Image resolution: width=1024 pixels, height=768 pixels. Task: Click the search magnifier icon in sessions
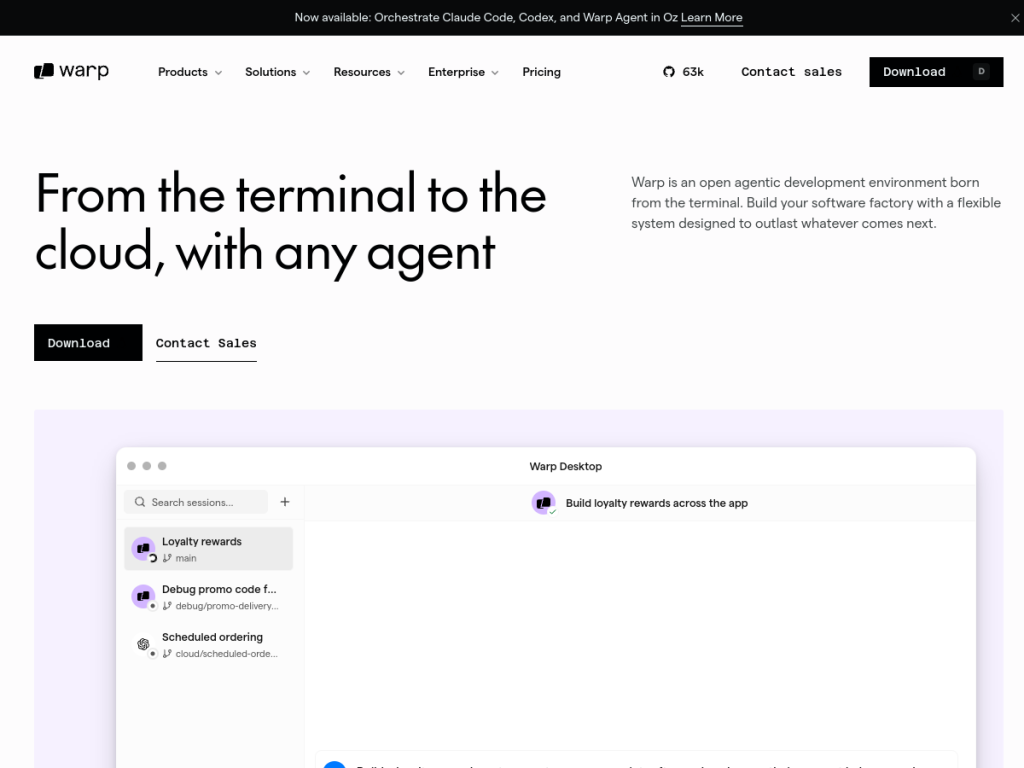tap(140, 502)
